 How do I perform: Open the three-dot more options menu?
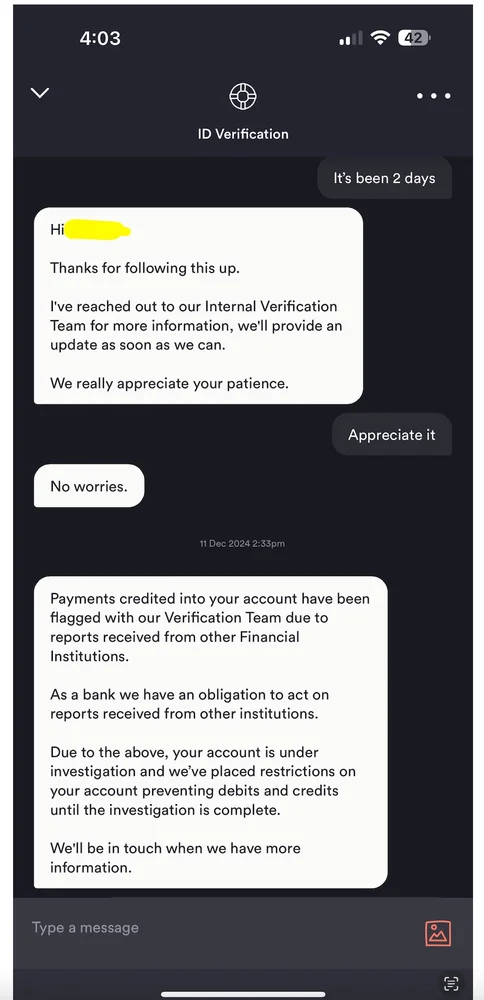pos(434,96)
